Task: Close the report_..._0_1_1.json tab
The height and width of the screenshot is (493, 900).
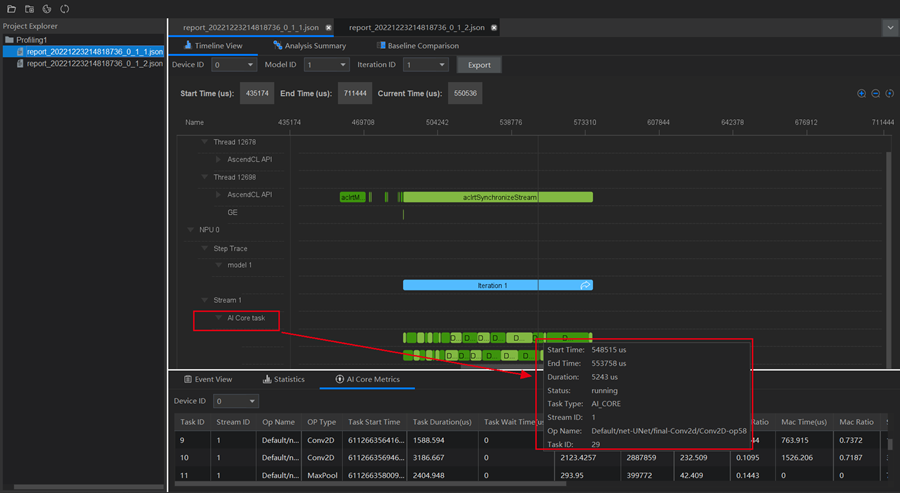Action: click(x=329, y=28)
